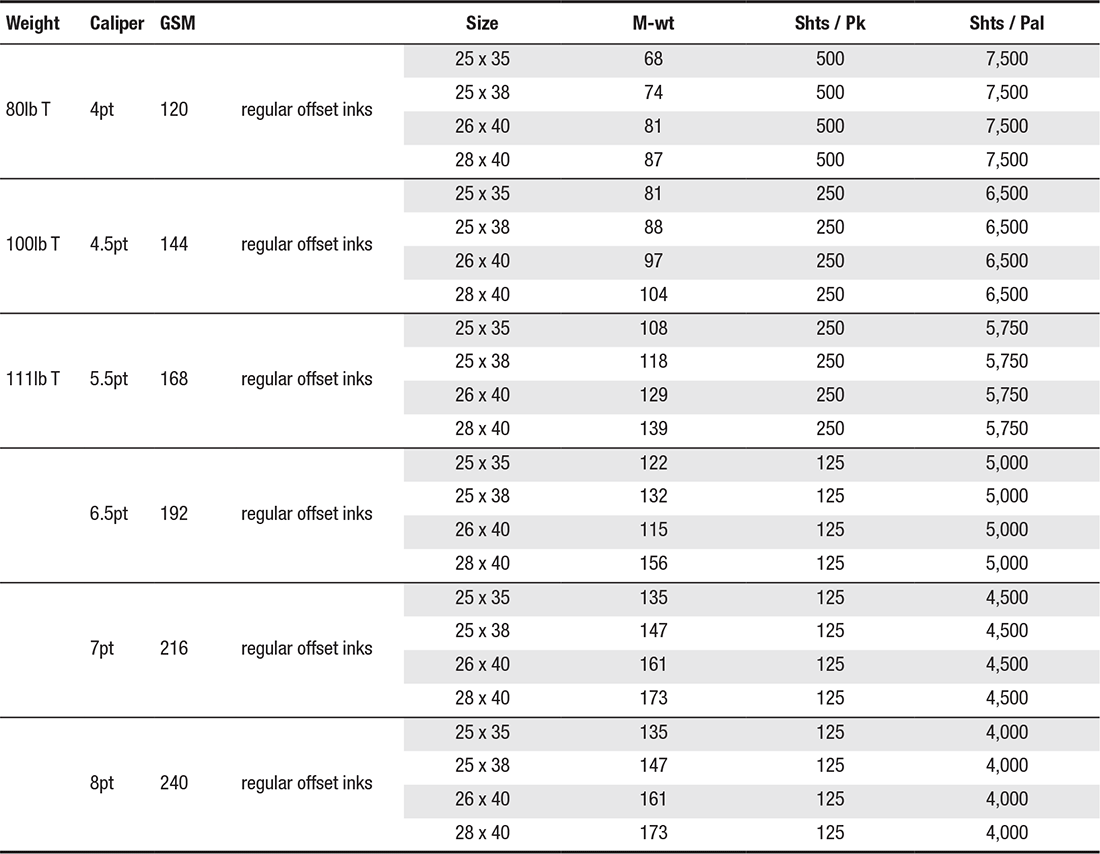Image resolution: width=1100 pixels, height=854 pixels.
Task: Click the 8pt caliper cell
Action: point(102,783)
